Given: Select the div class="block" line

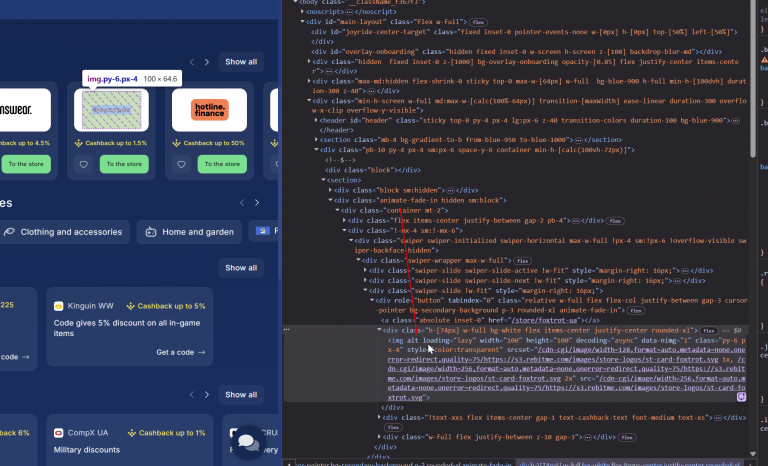Looking at the screenshot, I should (373, 170).
